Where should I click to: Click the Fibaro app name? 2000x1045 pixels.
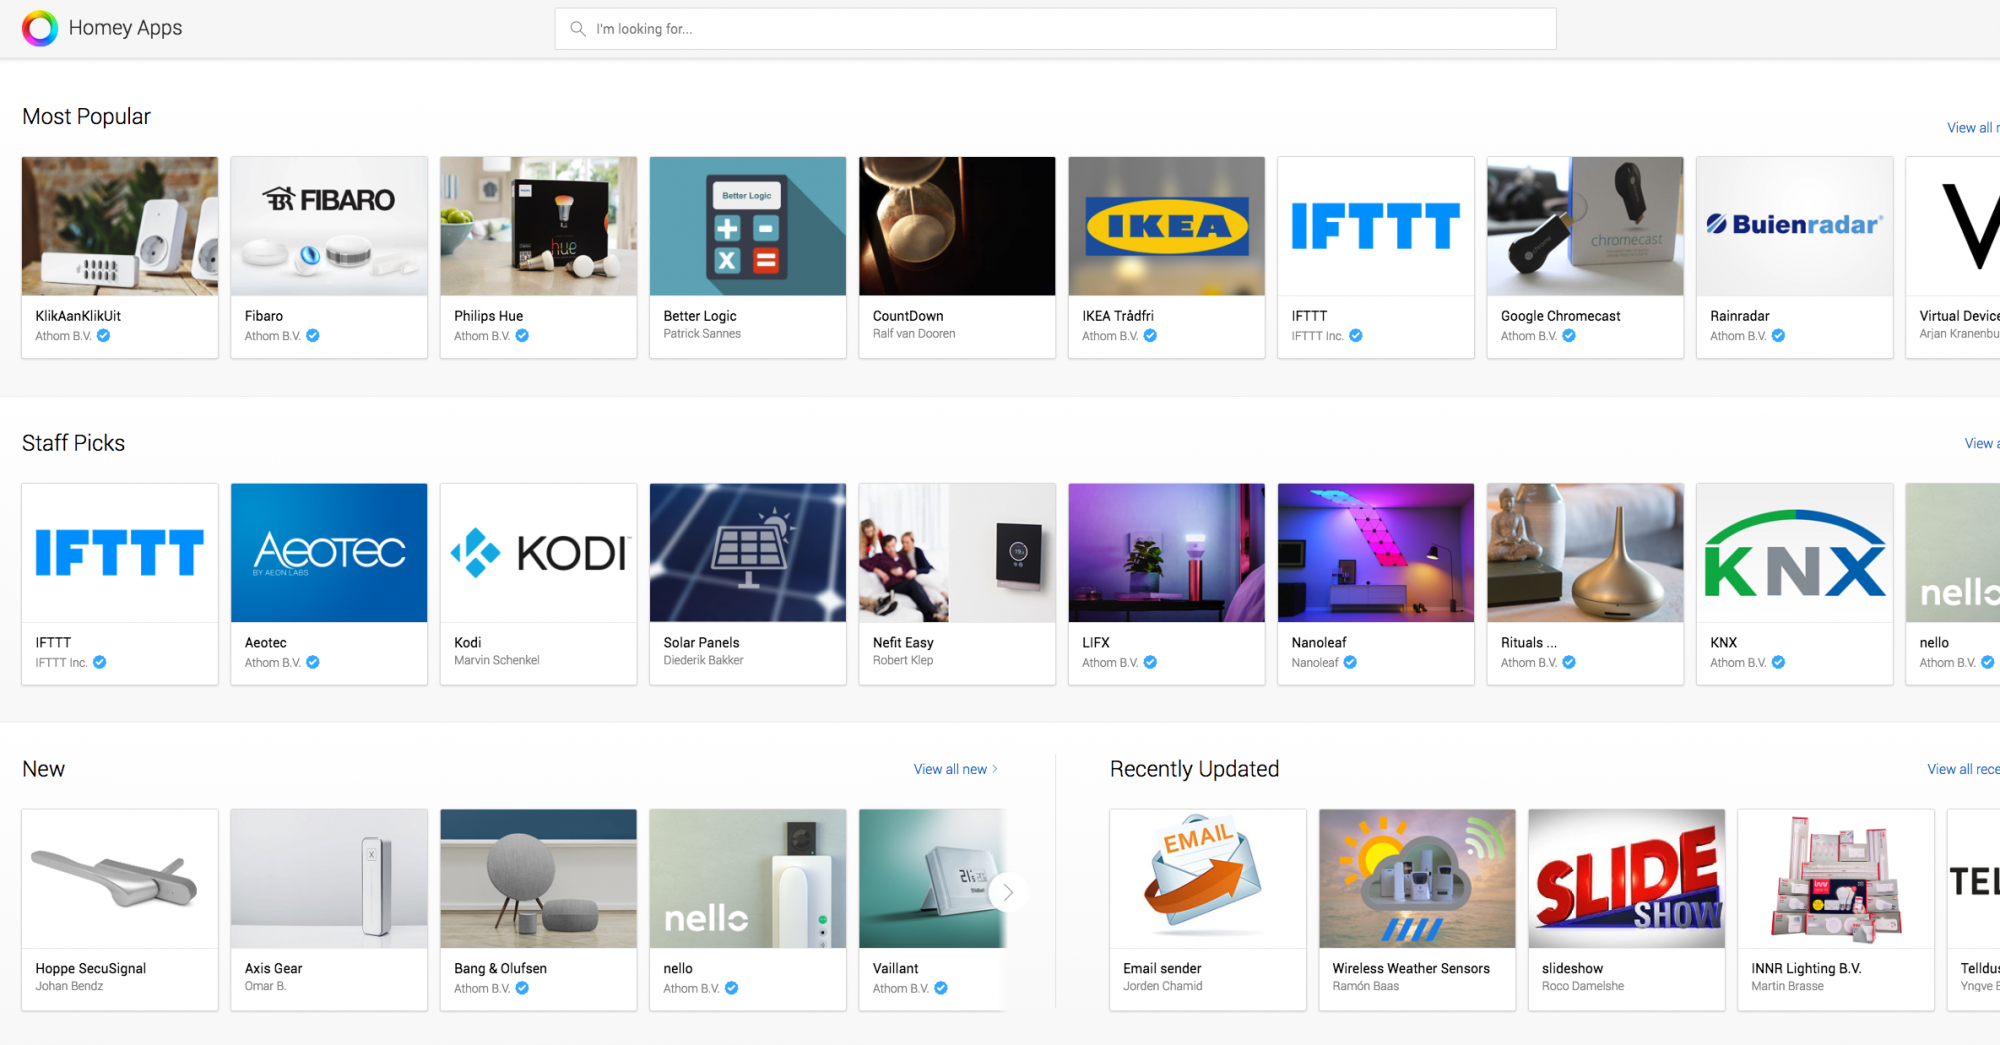tap(264, 316)
